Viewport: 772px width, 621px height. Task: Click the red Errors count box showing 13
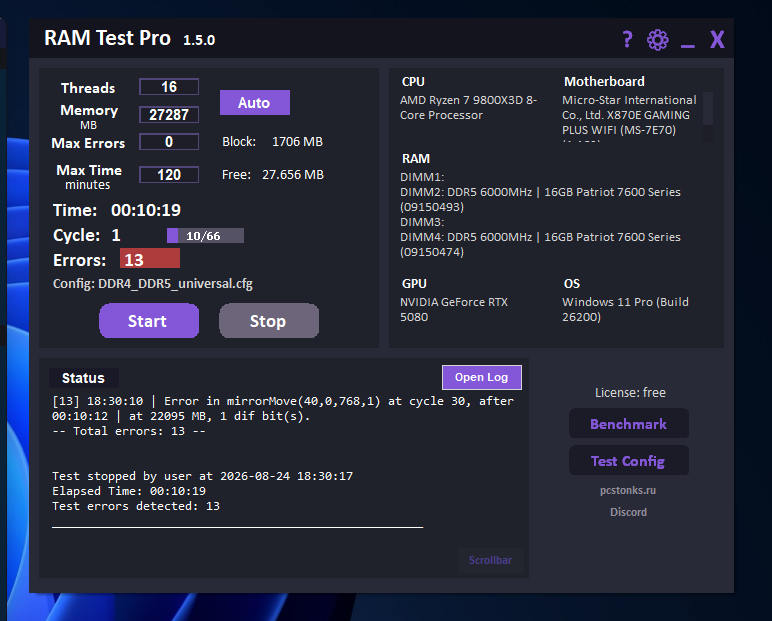(x=150, y=259)
